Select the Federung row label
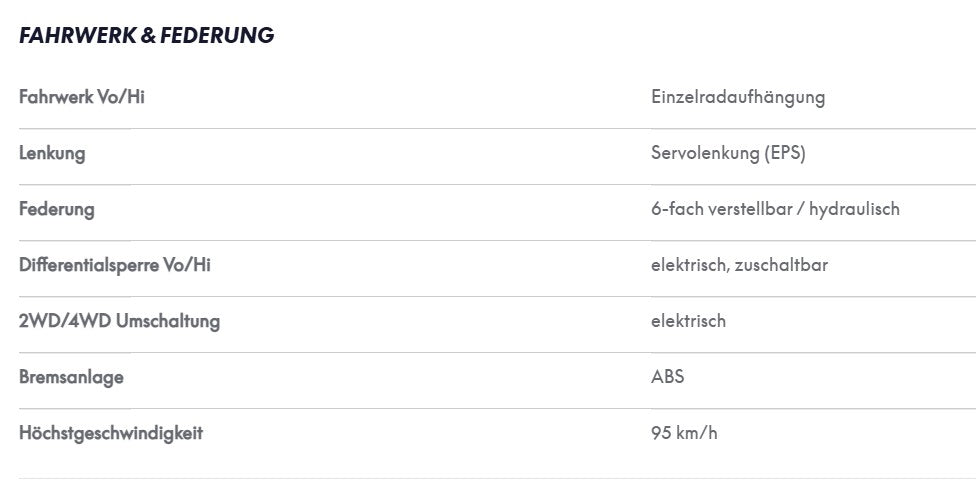The height and width of the screenshot is (498, 976). tap(57, 210)
